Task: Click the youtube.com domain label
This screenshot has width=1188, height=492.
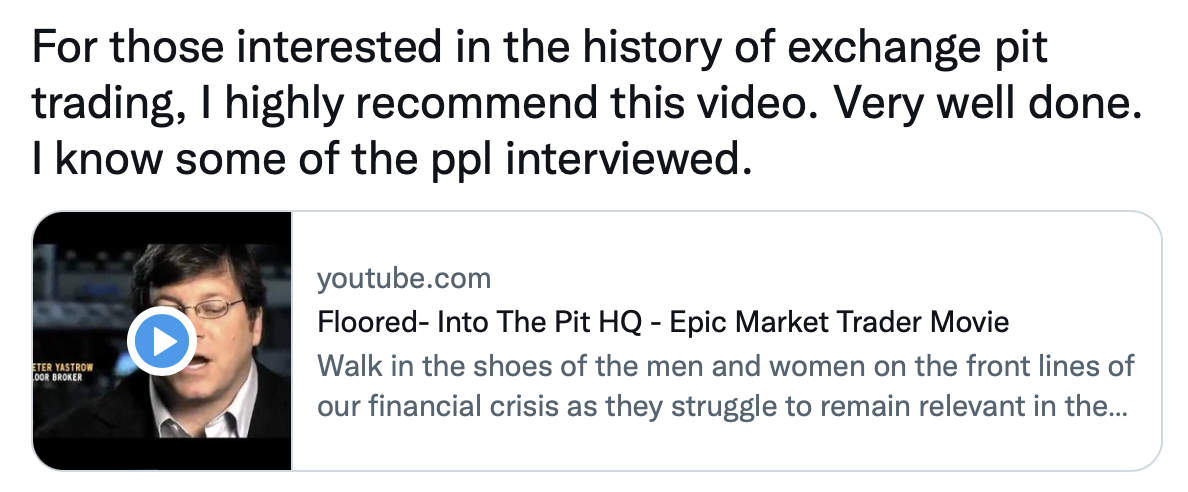Action: click(x=404, y=278)
